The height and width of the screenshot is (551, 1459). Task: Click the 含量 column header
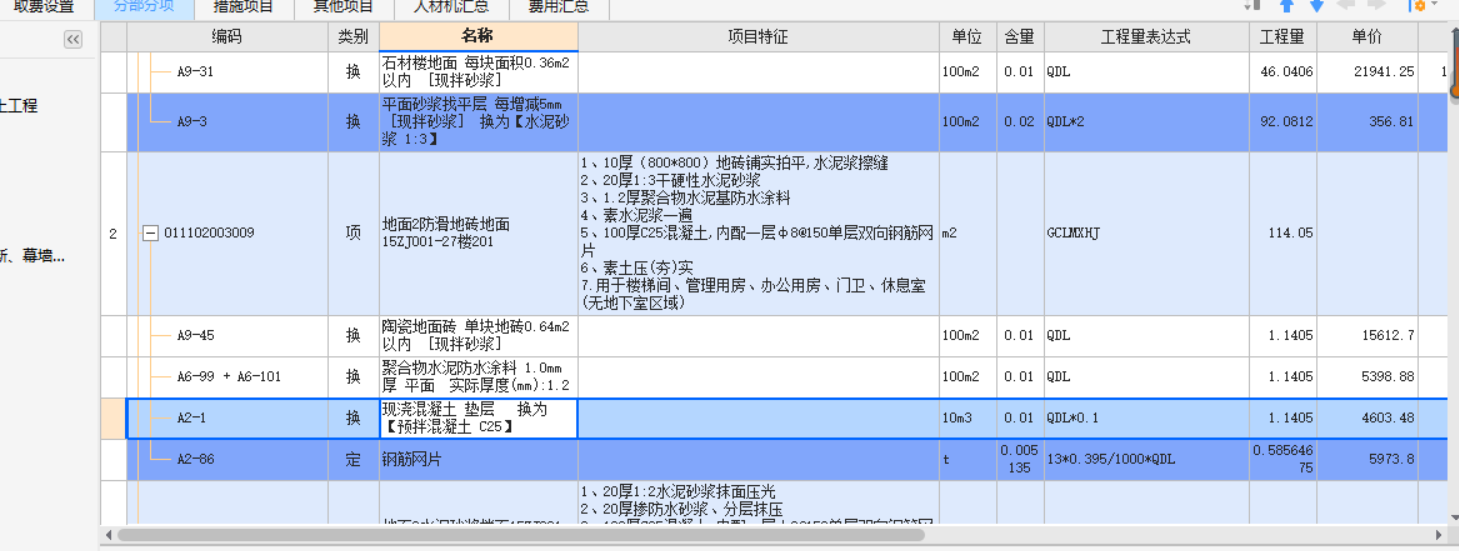[1020, 37]
